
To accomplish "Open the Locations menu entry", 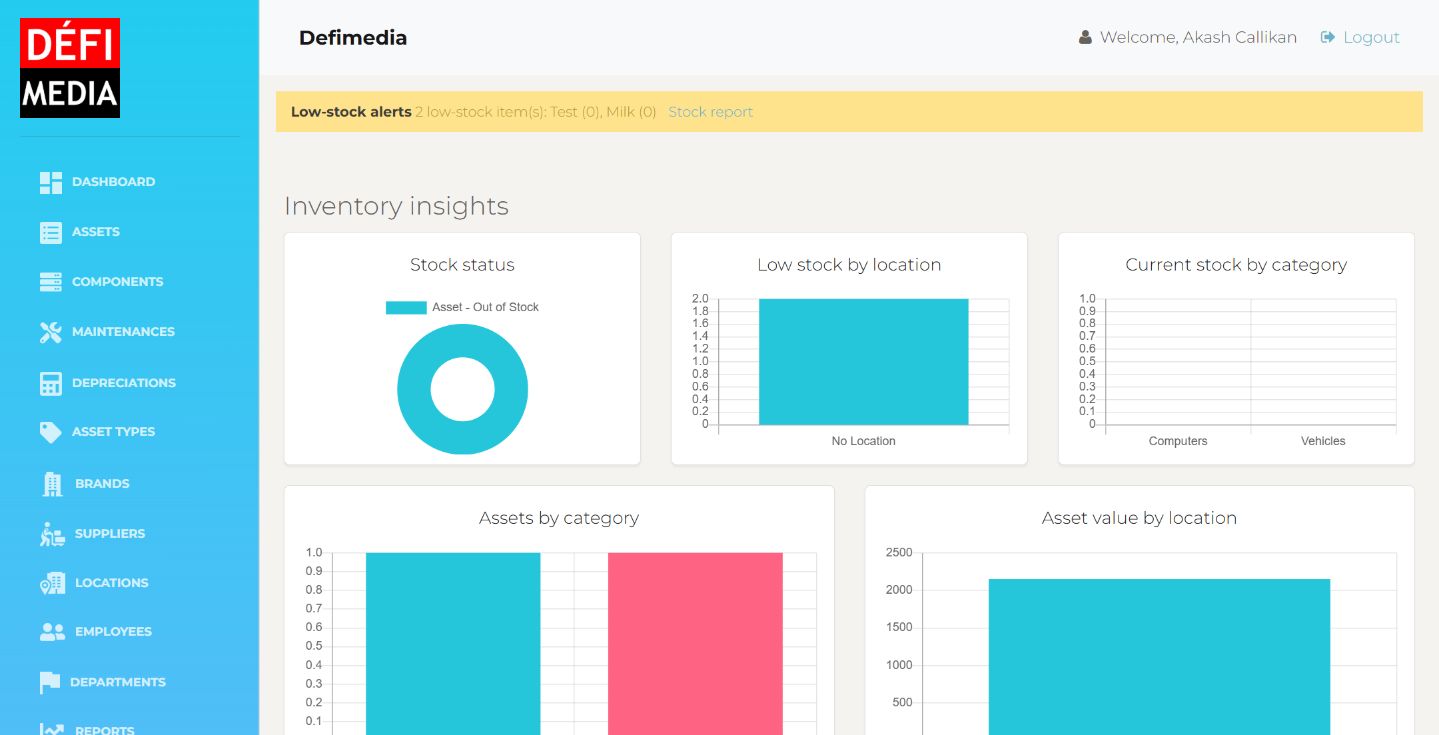I will pos(111,583).
